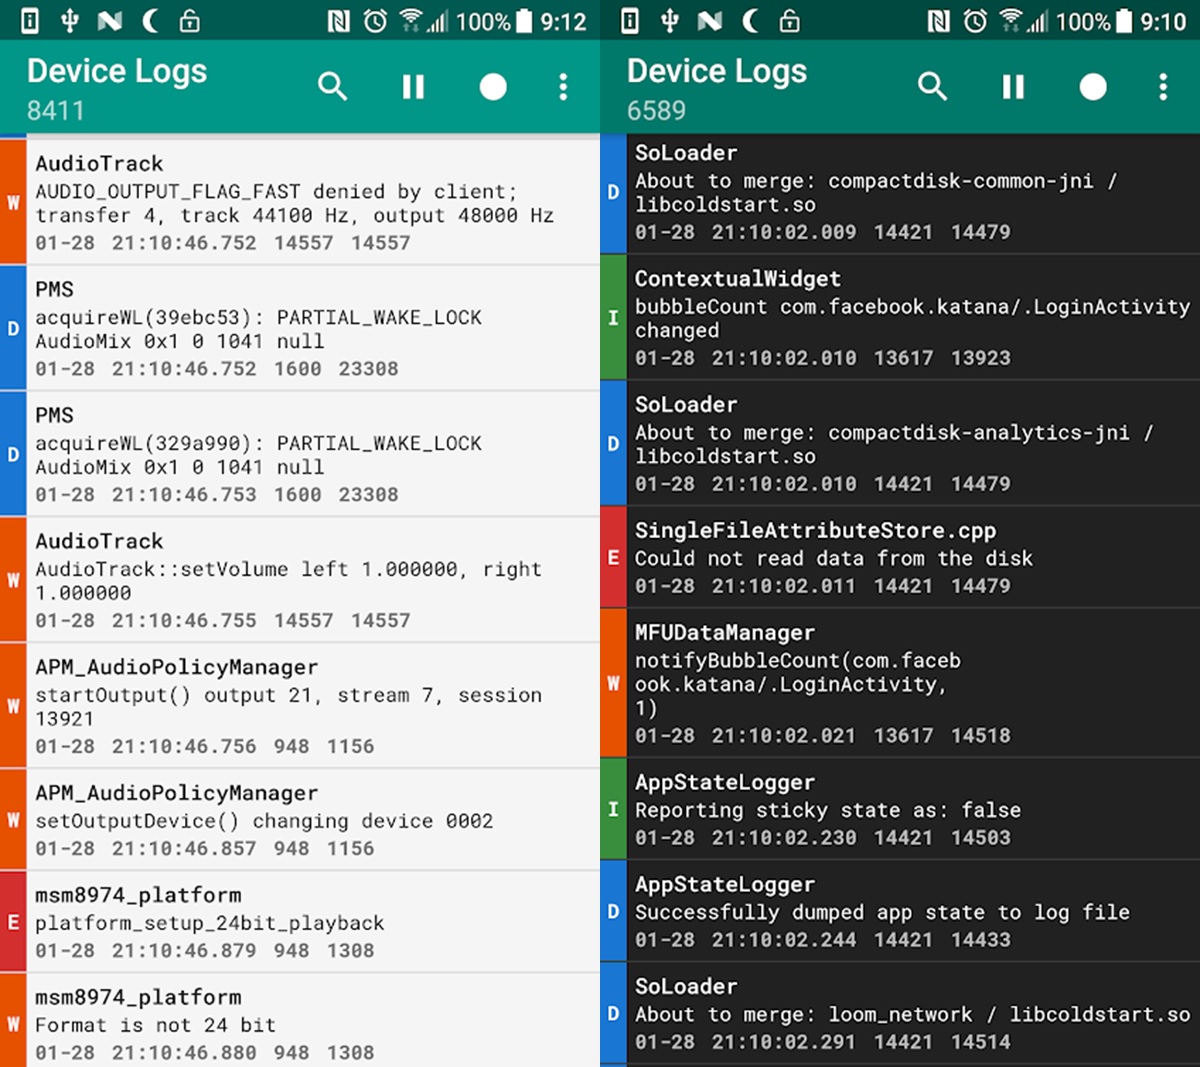Open the overflow menu on the left screen
This screenshot has height=1067, width=1200.
(563, 87)
